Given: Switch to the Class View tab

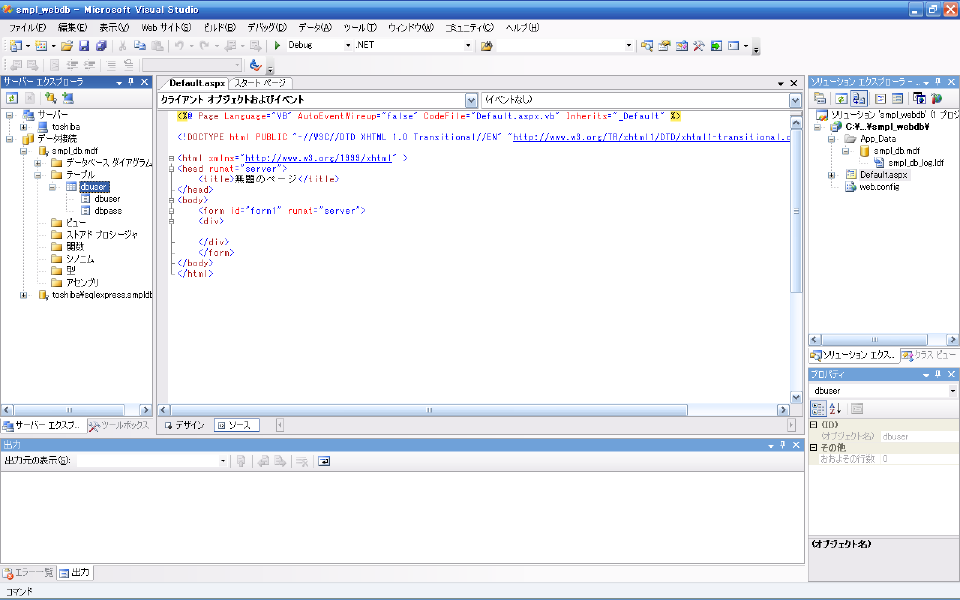Looking at the screenshot, I should point(929,354).
